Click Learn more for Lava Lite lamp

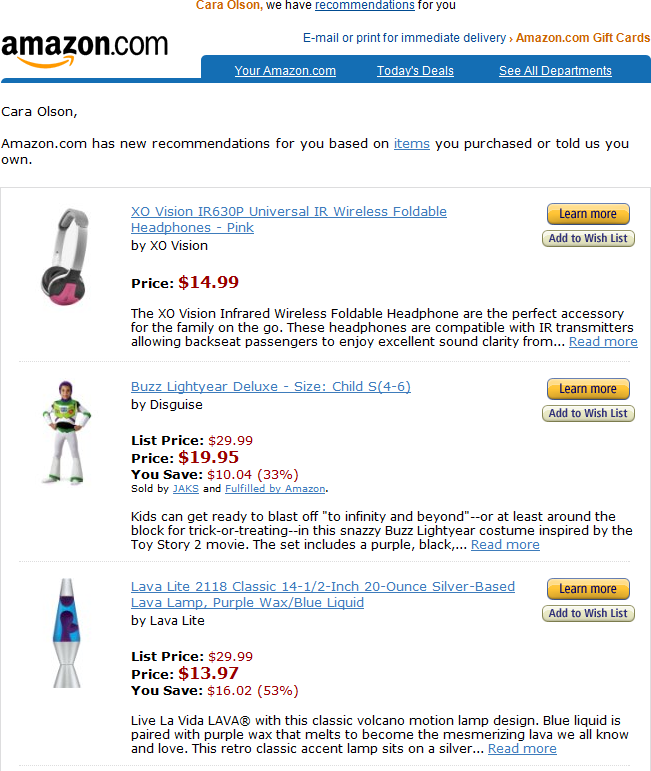coord(588,589)
